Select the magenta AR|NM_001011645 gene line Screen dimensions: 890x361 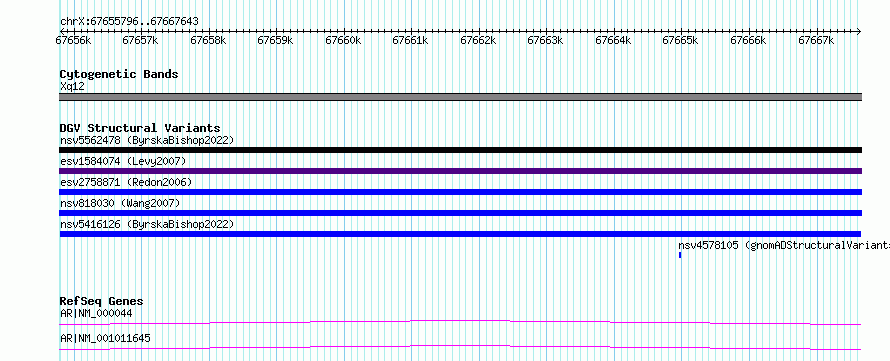pos(460,347)
